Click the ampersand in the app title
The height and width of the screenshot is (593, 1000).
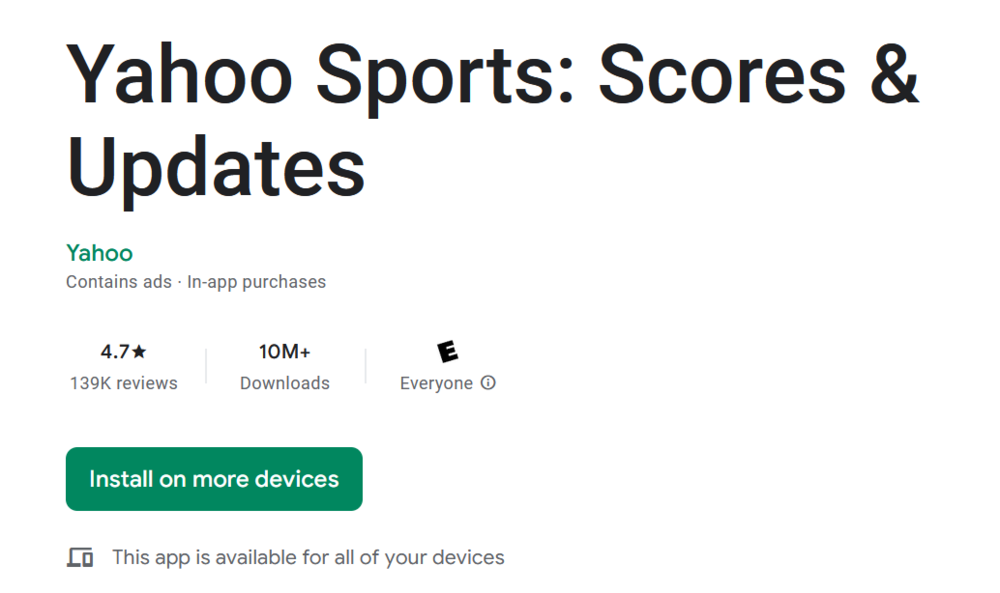(894, 74)
